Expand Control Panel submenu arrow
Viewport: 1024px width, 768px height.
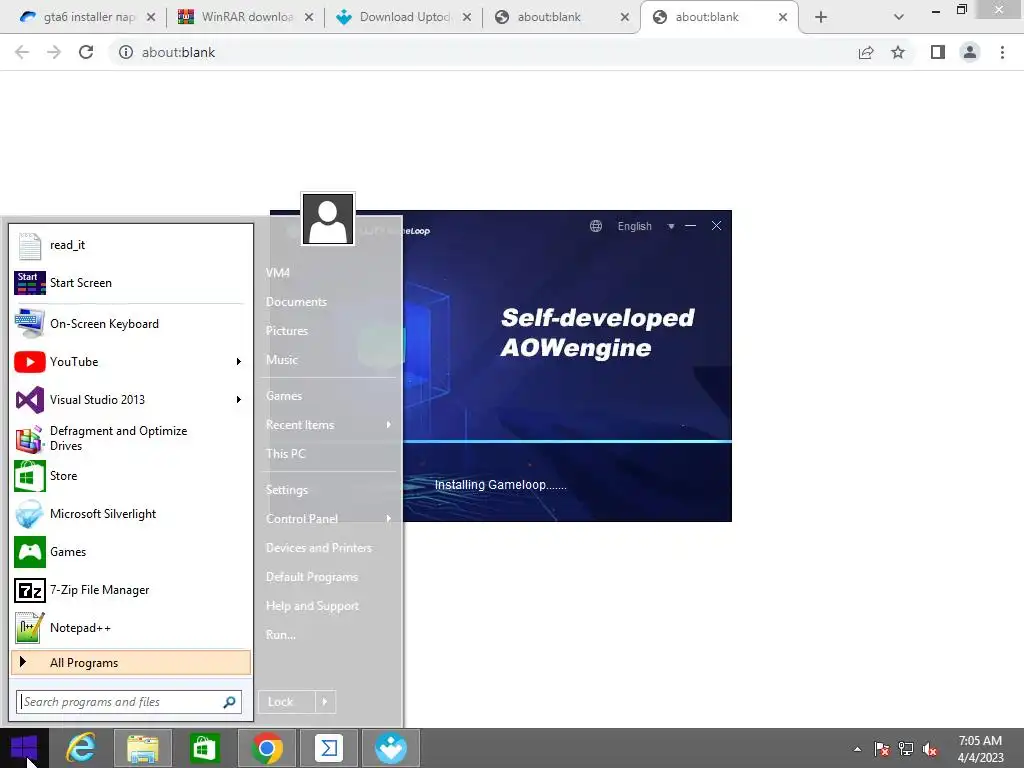(x=389, y=519)
